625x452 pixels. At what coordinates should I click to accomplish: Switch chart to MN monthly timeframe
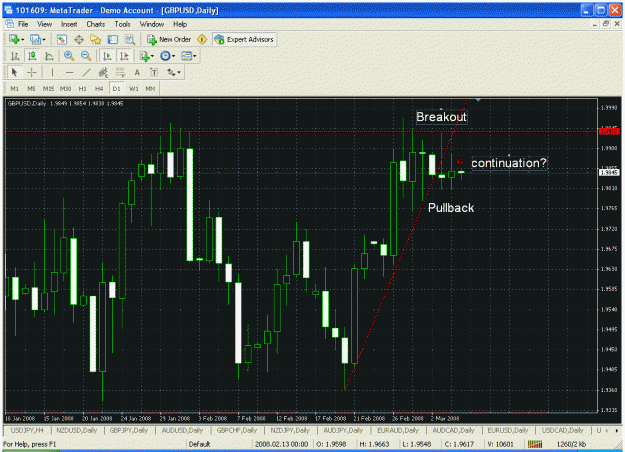(x=150, y=88)
